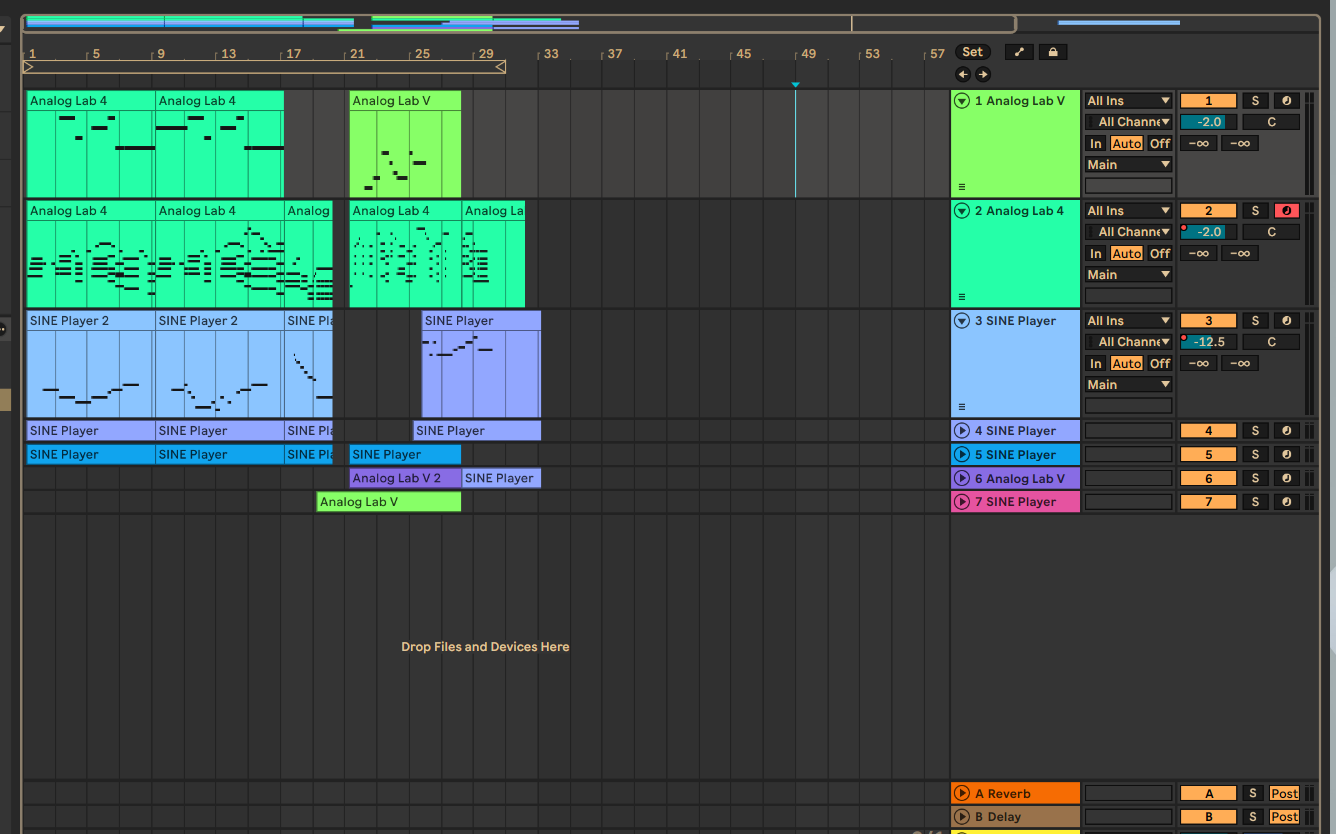Image resolution: width=1336 pixels, height=834 pixels.
Task: Unfold the 7 SINE Player track
Action: coord(962,502)
